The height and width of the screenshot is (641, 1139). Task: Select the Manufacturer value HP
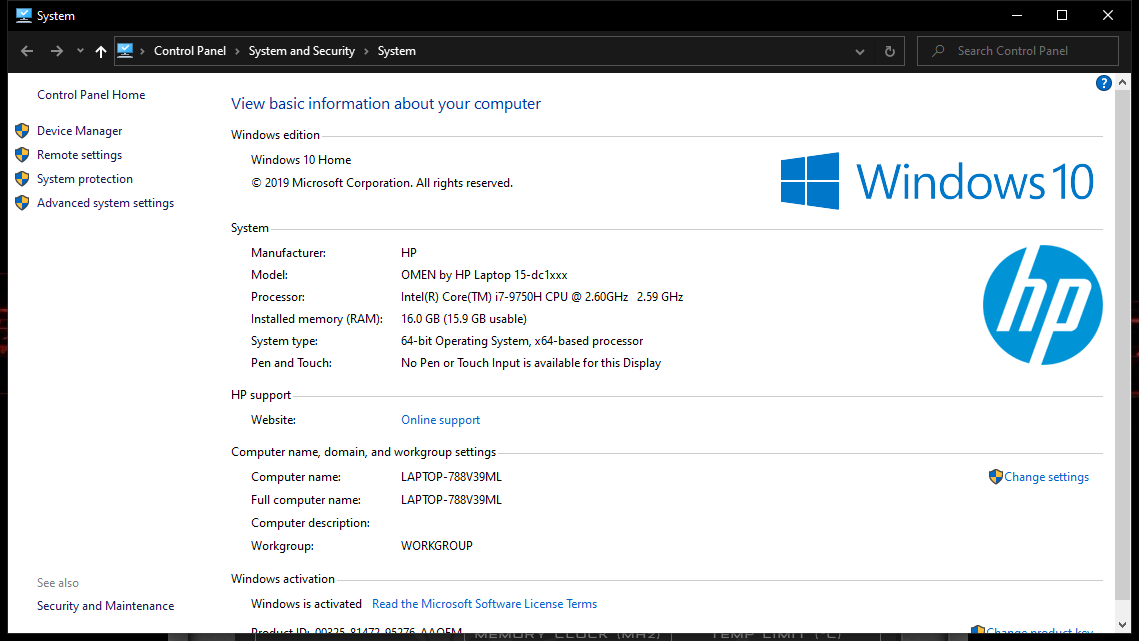pos(409,253)
